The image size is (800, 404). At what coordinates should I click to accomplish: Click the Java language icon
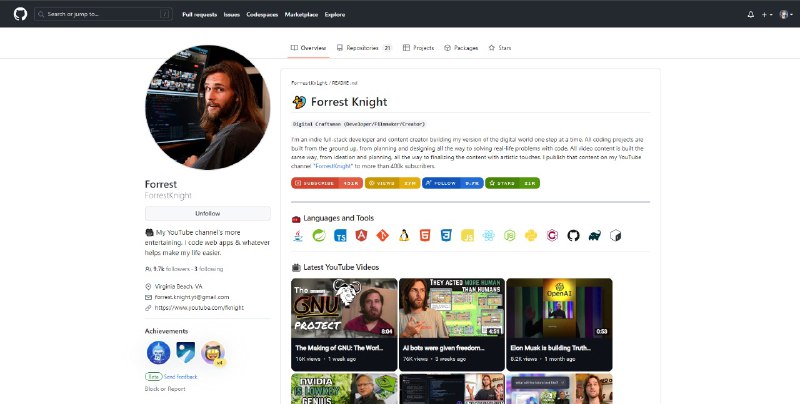[x=298, y=236]
